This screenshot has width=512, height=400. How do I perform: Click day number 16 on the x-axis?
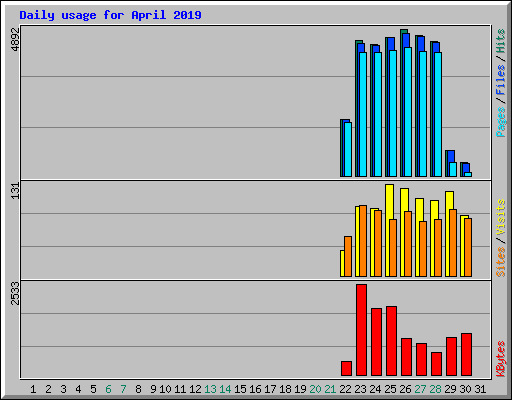(255, 389)
